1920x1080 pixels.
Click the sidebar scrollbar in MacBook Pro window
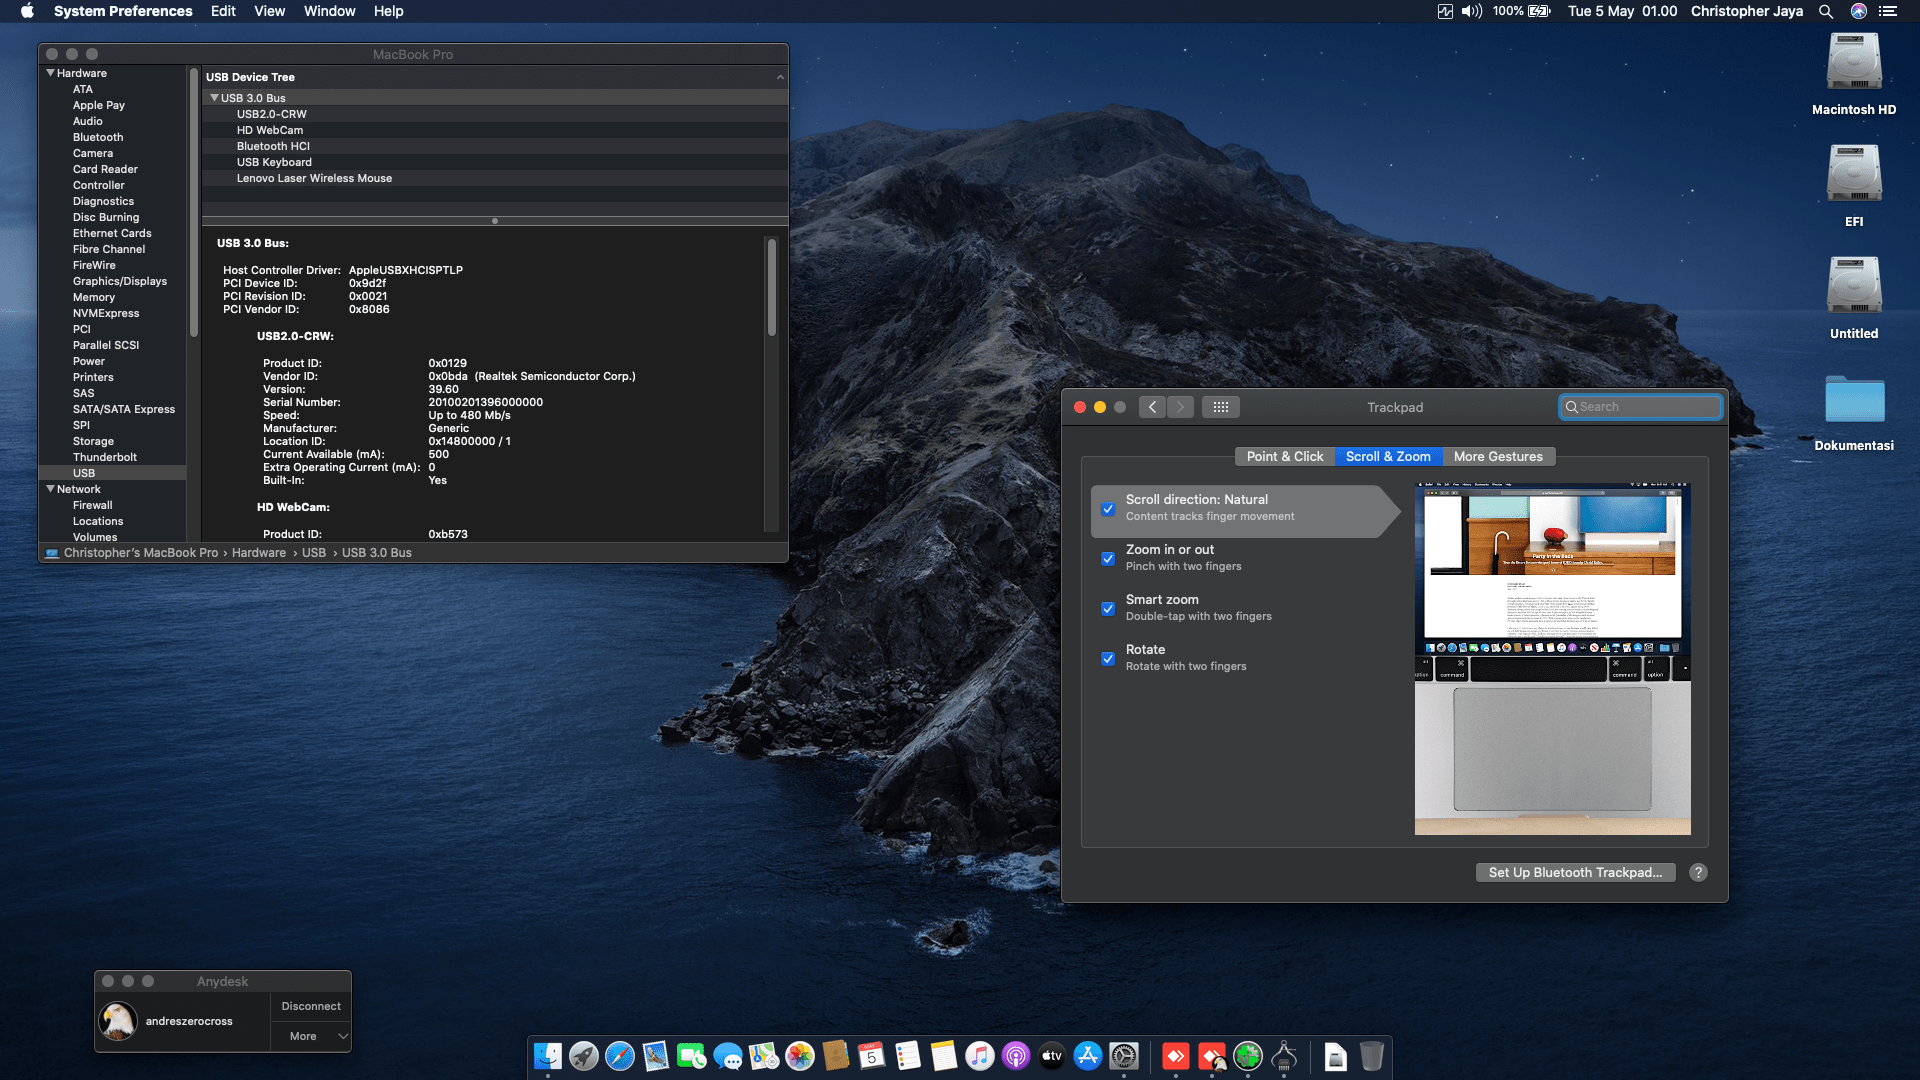tap(194, 203)
